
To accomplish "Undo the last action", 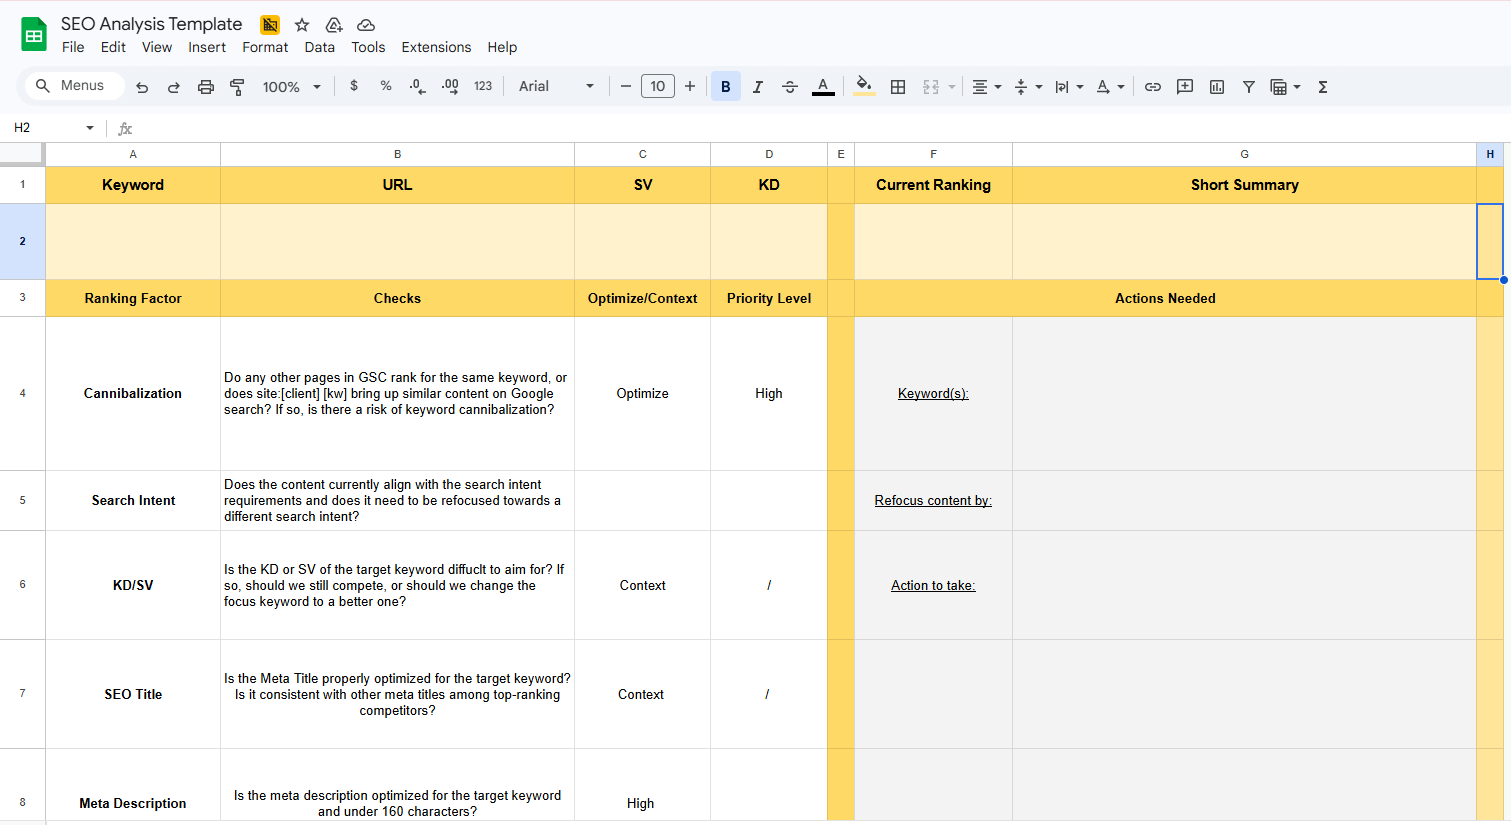I will click(x=142, y=87).
